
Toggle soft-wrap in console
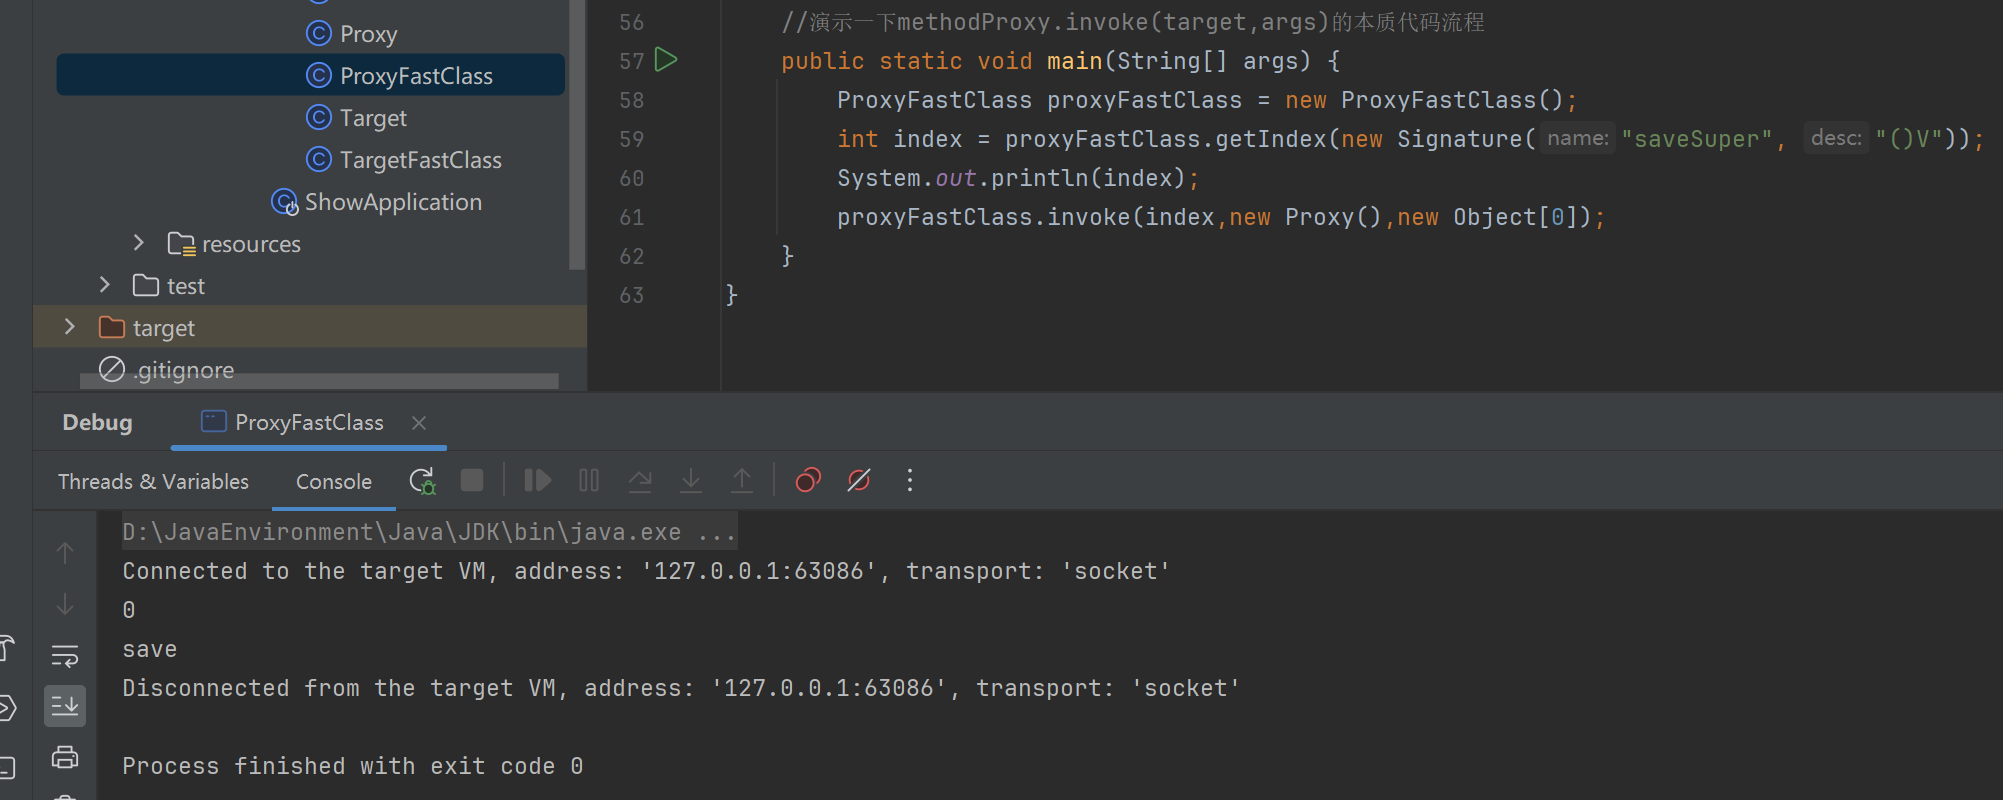click(x=65, y=655)
